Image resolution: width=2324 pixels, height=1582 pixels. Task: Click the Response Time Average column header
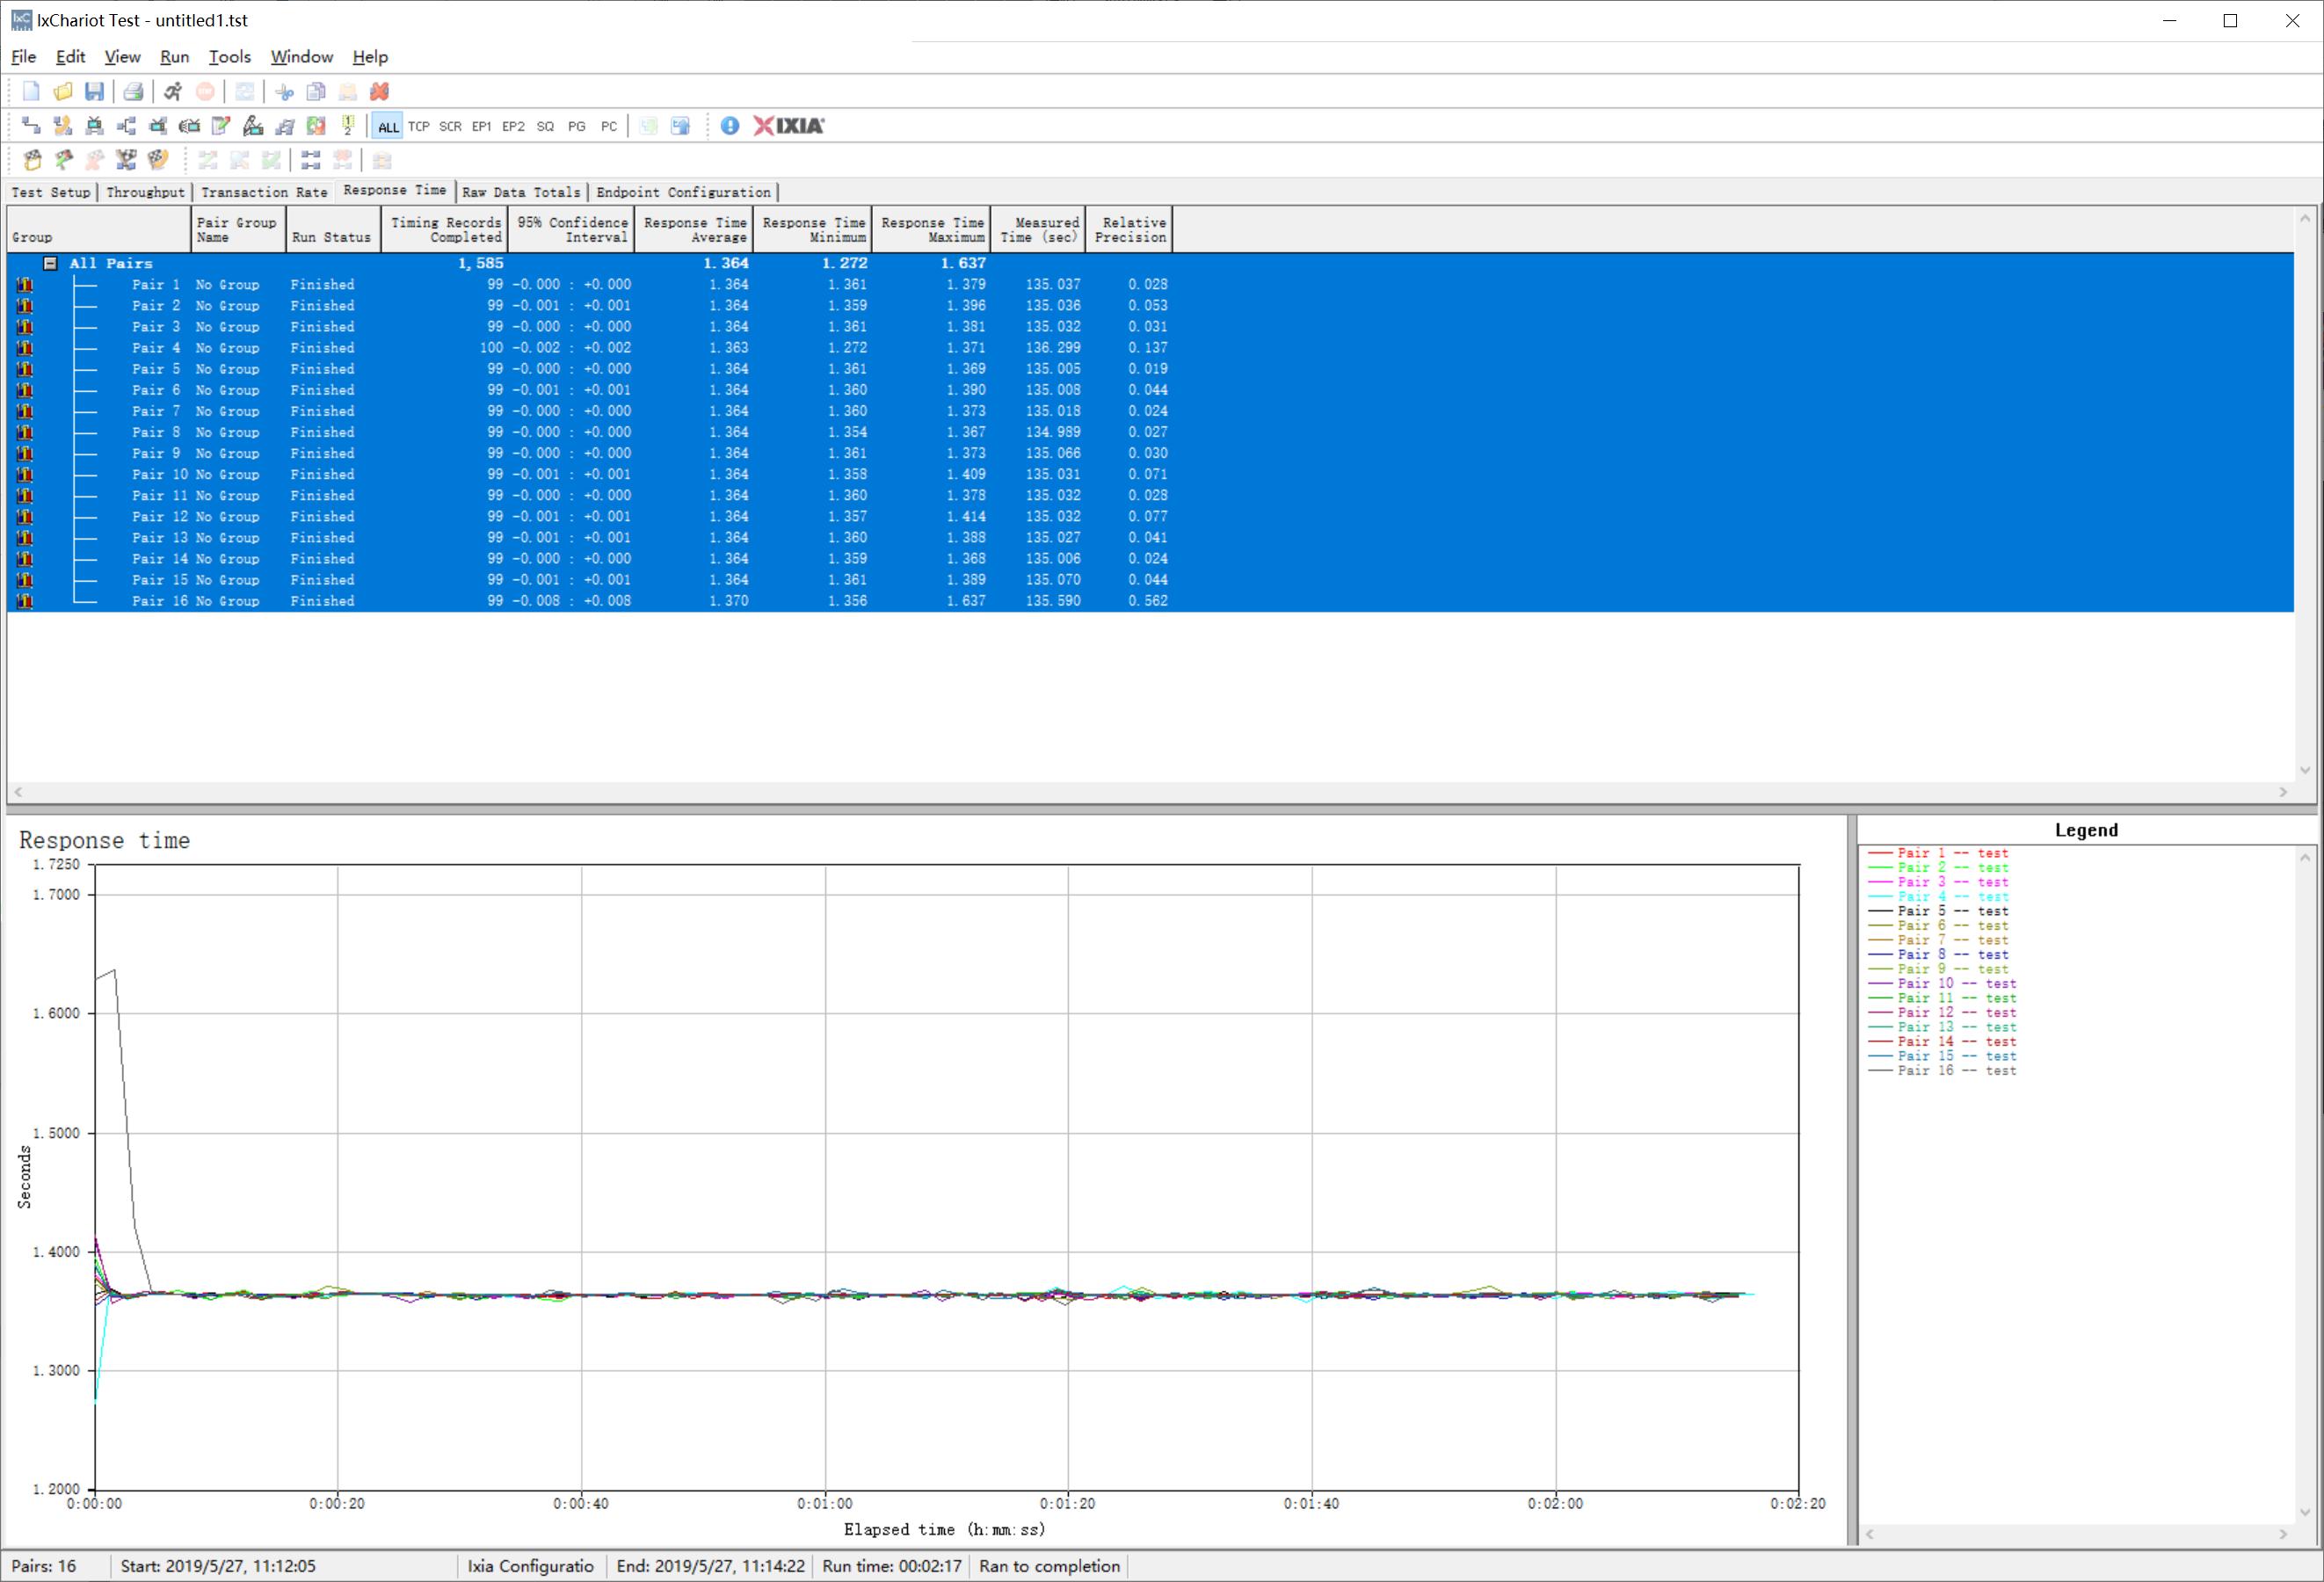coord(696,229)
